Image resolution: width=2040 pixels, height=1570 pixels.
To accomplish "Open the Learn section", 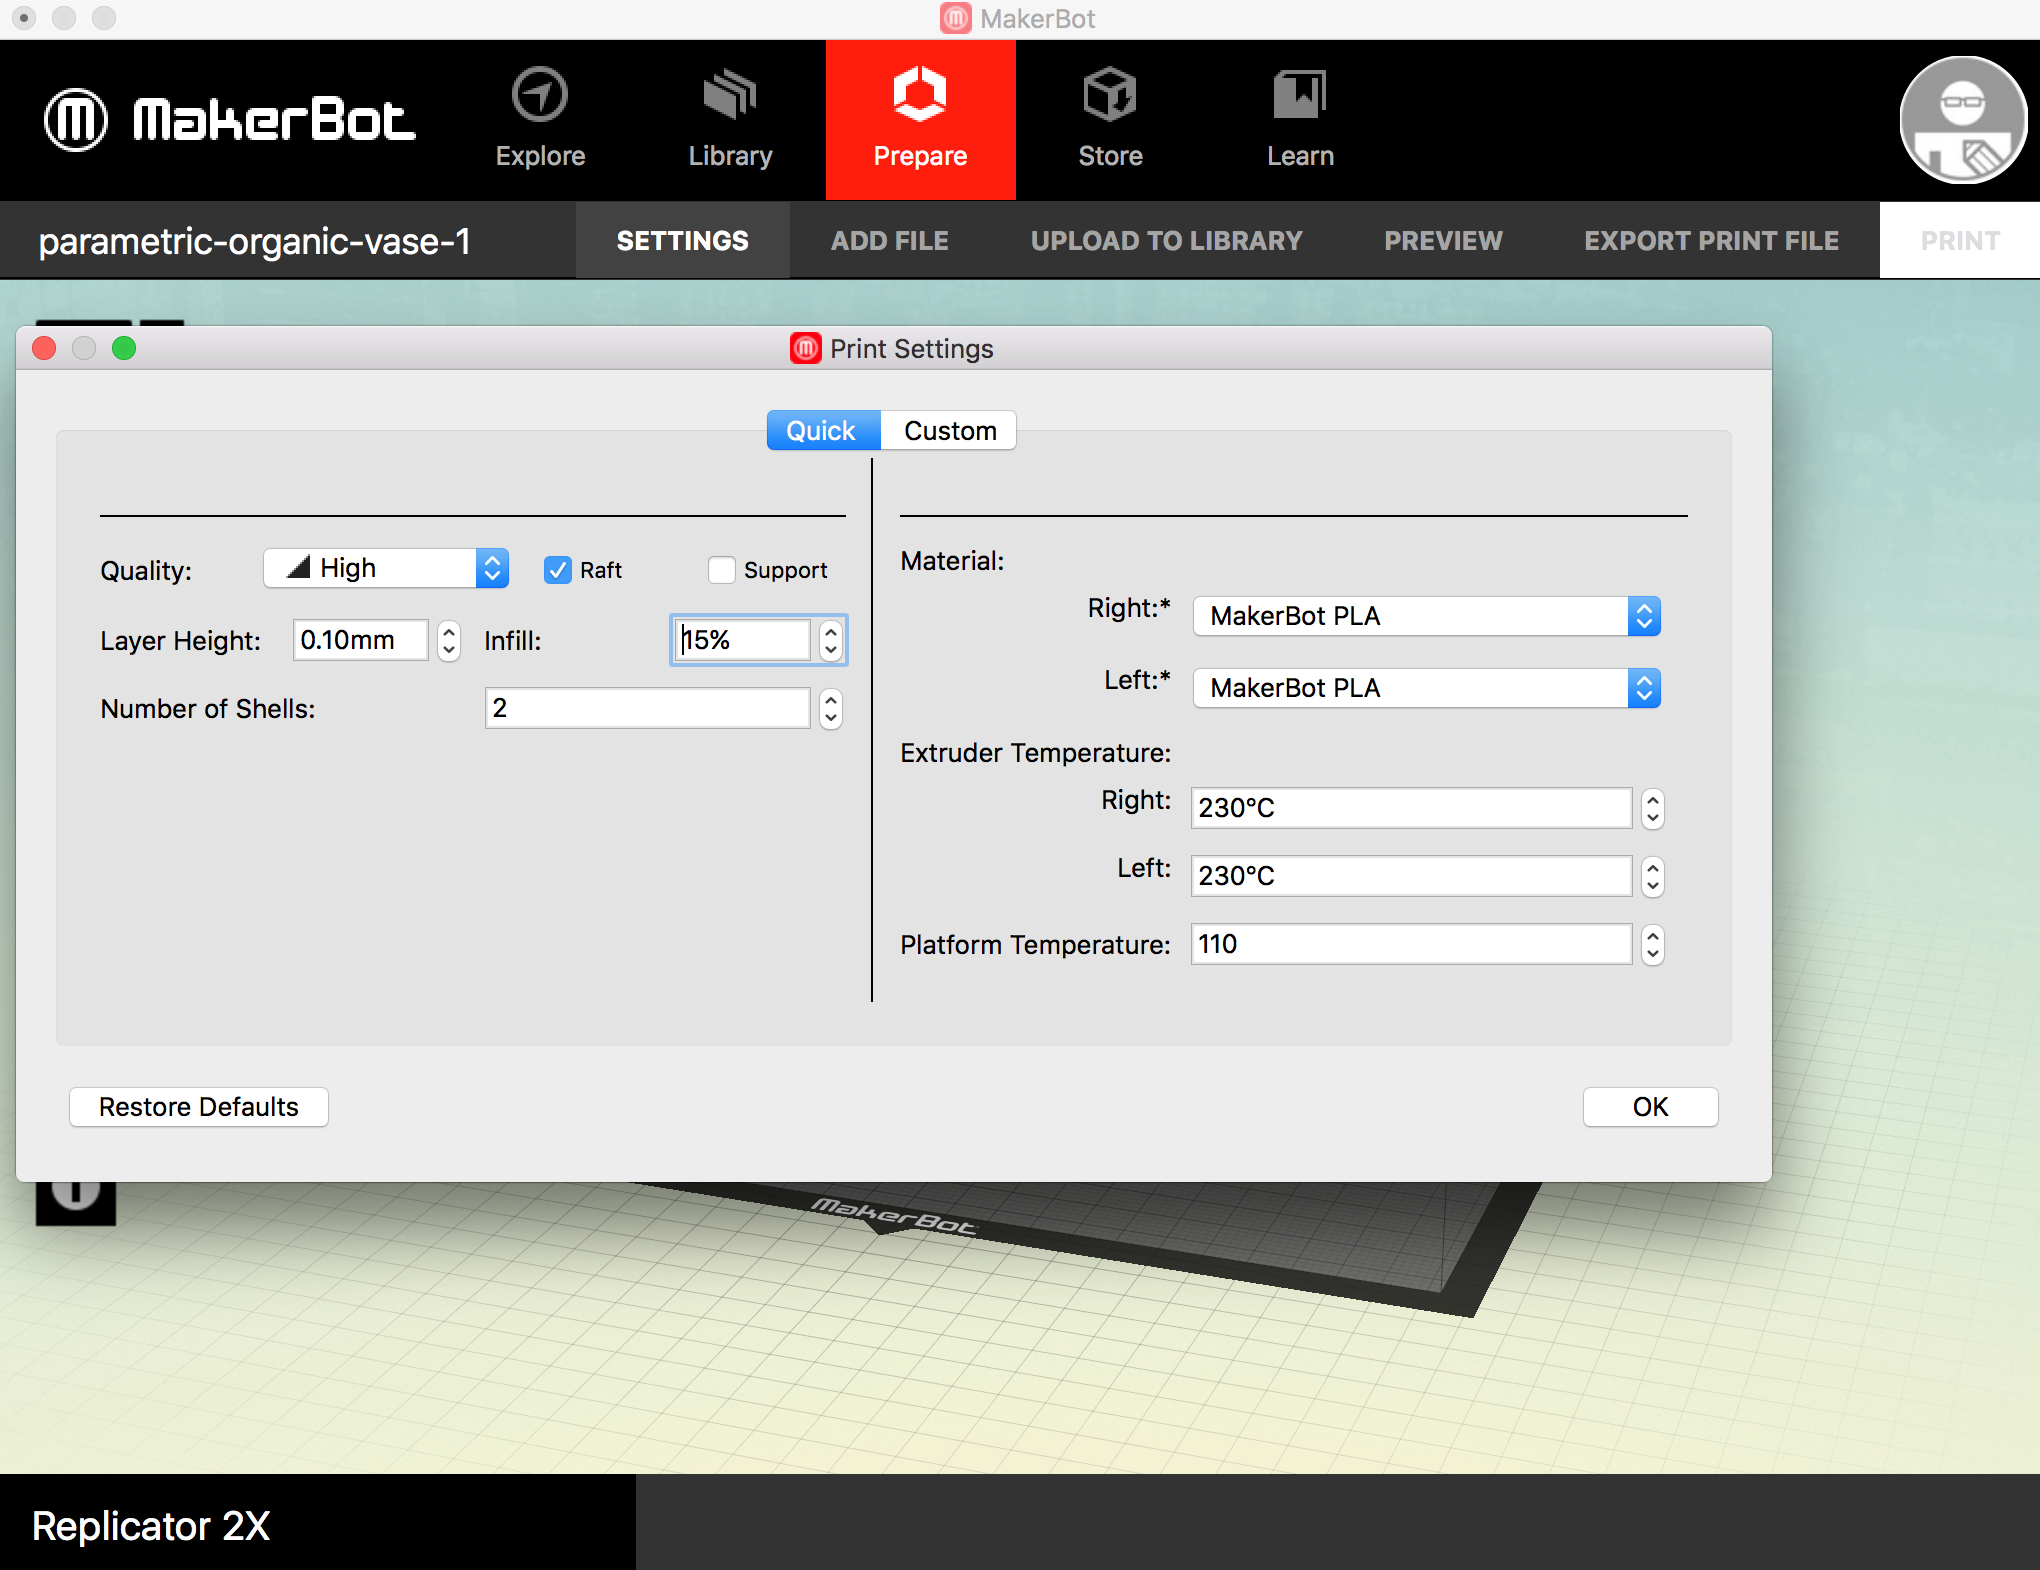I will click(1300, 119).
